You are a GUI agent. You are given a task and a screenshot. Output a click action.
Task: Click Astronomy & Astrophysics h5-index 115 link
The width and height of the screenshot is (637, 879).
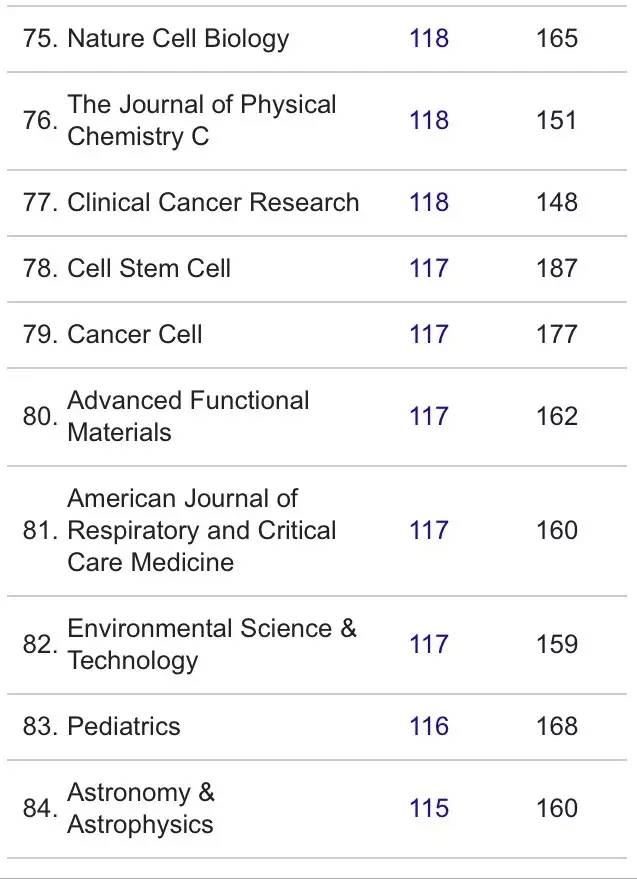[429, 808]
